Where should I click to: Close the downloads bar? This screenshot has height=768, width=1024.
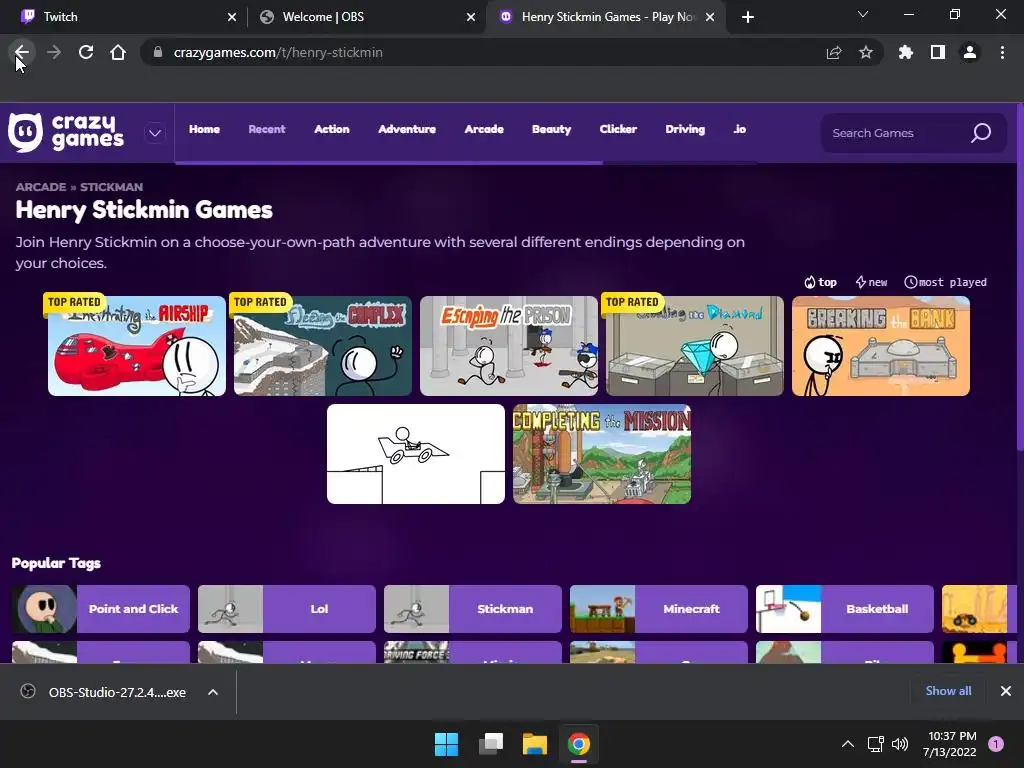[x=1006, y=691]
